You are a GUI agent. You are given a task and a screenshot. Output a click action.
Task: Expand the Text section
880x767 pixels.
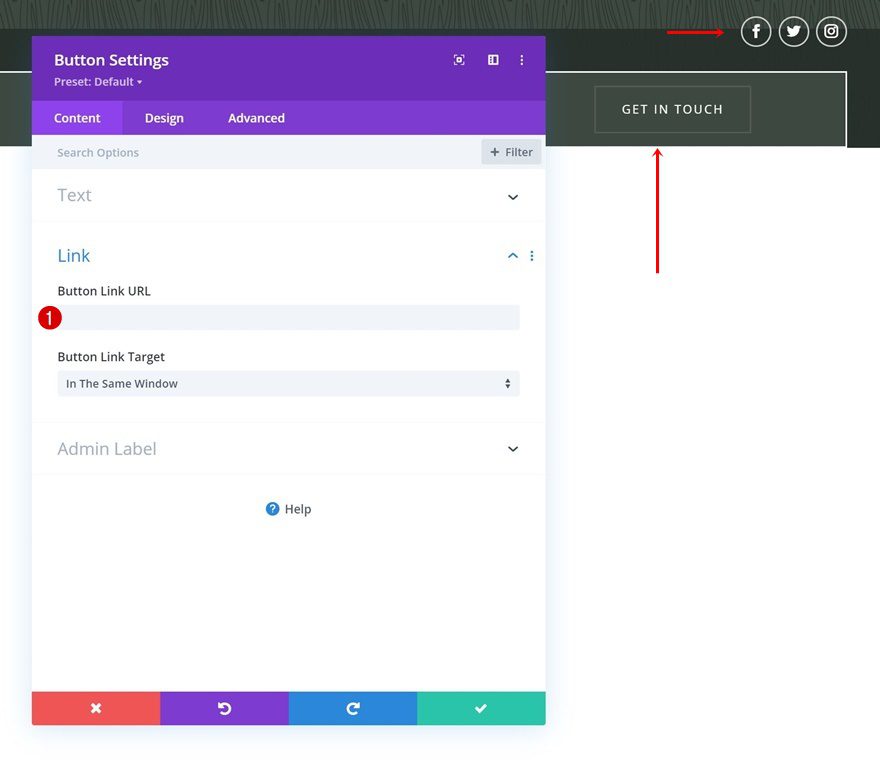click(x=512, y=196)
